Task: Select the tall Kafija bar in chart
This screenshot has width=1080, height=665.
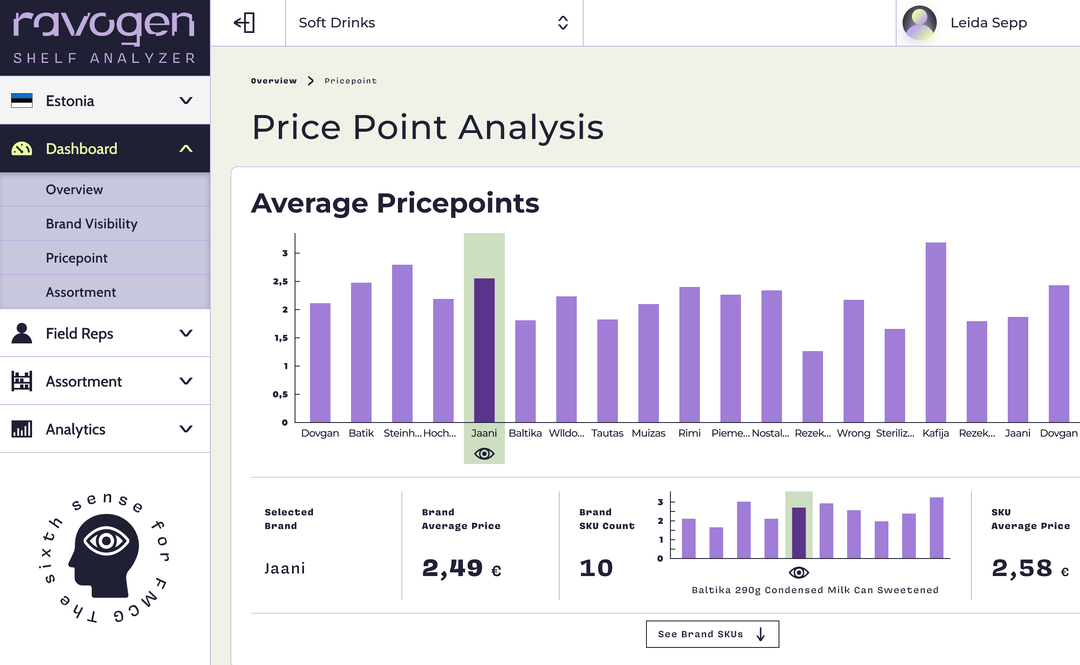Action: [935, 332]
